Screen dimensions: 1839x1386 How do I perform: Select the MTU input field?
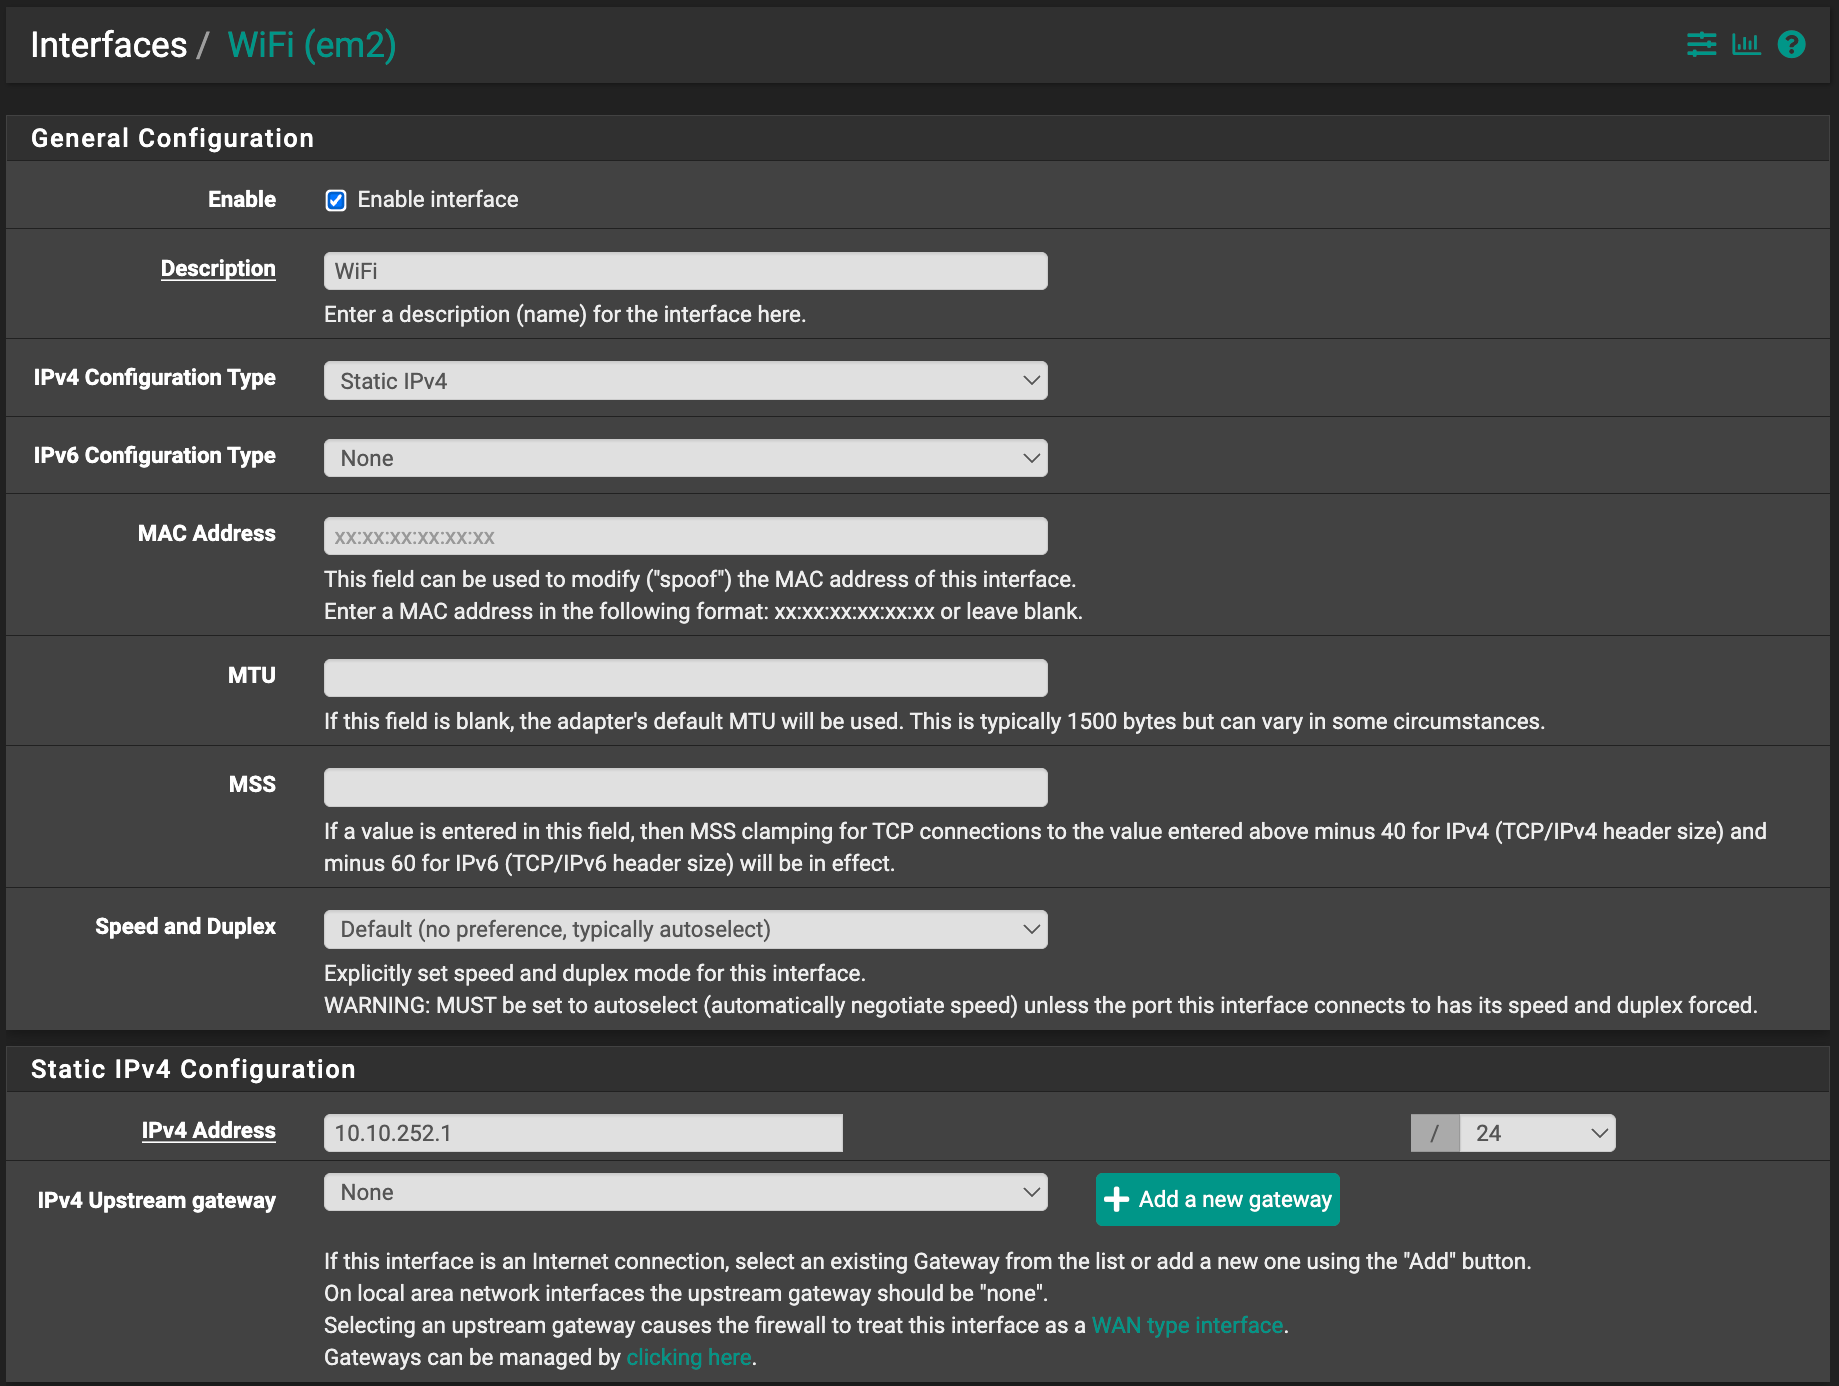click(684, 677)
